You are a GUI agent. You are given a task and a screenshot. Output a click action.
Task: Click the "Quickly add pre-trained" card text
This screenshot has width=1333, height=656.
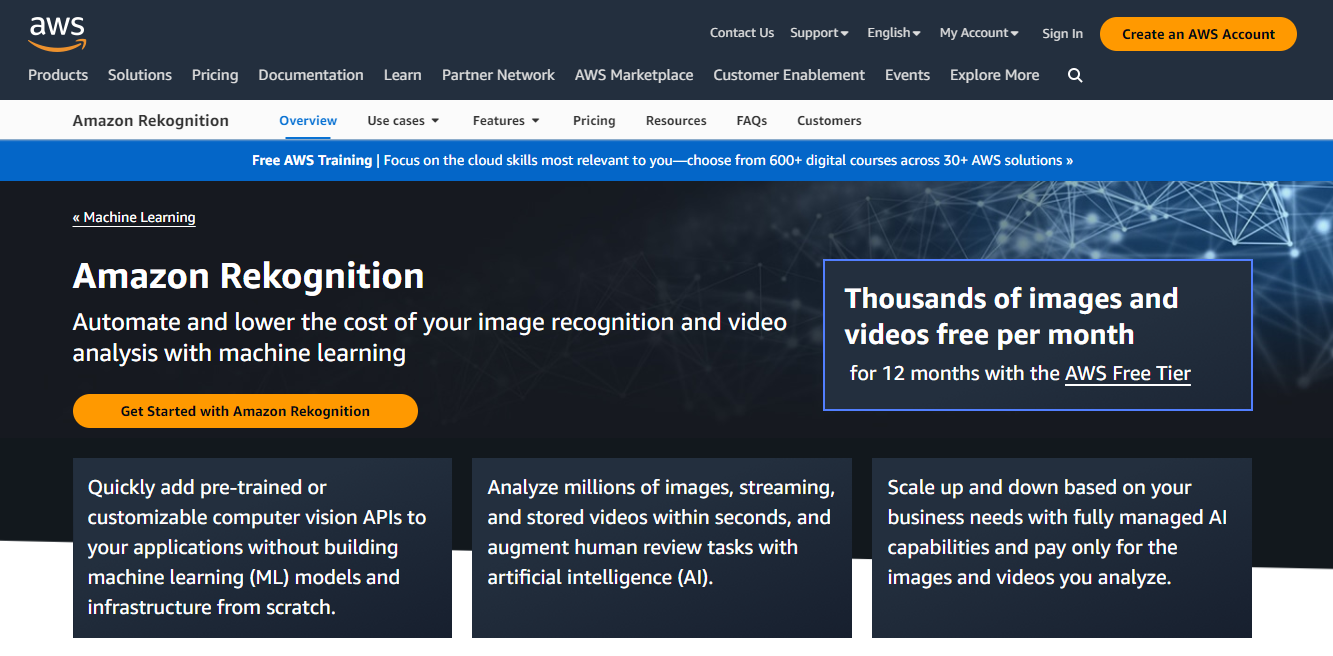[257, 547]
